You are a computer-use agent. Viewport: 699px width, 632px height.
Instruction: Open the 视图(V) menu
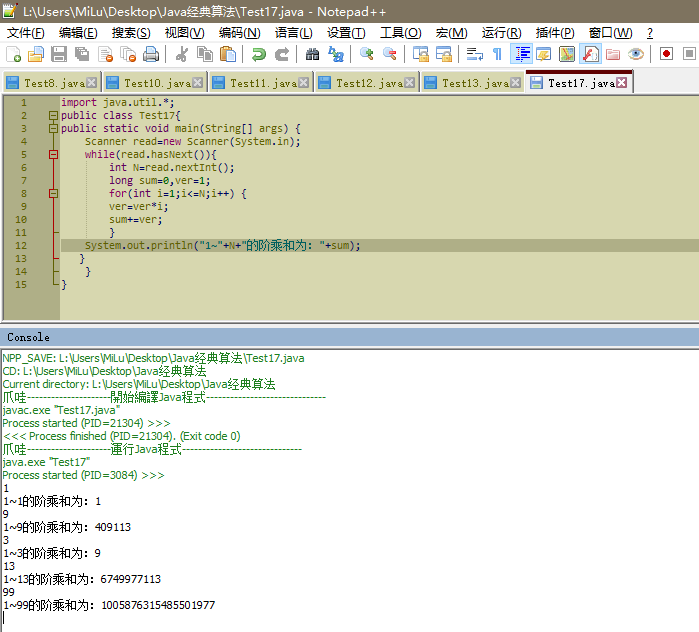pyautogui.click(x=185, y=33)
